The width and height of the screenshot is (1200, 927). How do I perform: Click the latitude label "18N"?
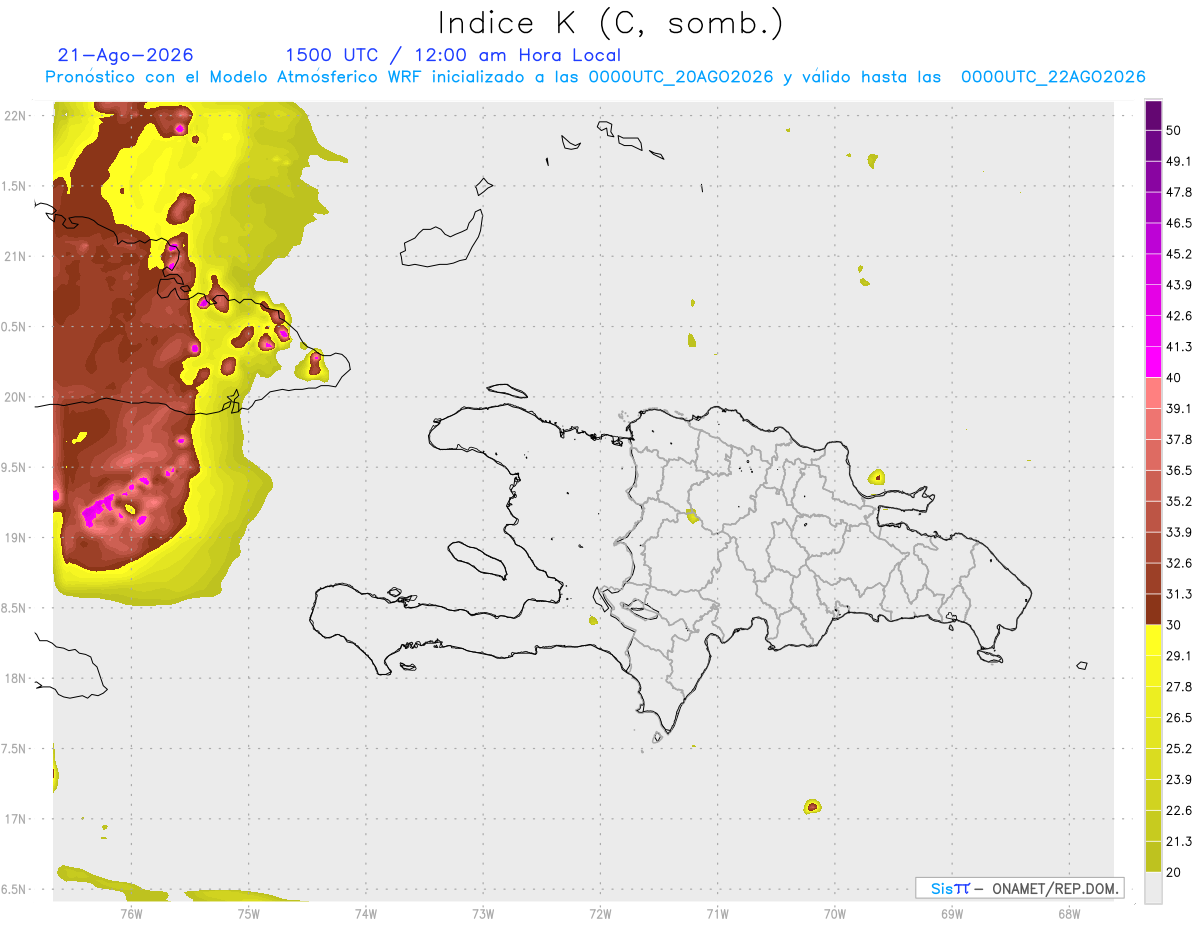coord(15,679)
